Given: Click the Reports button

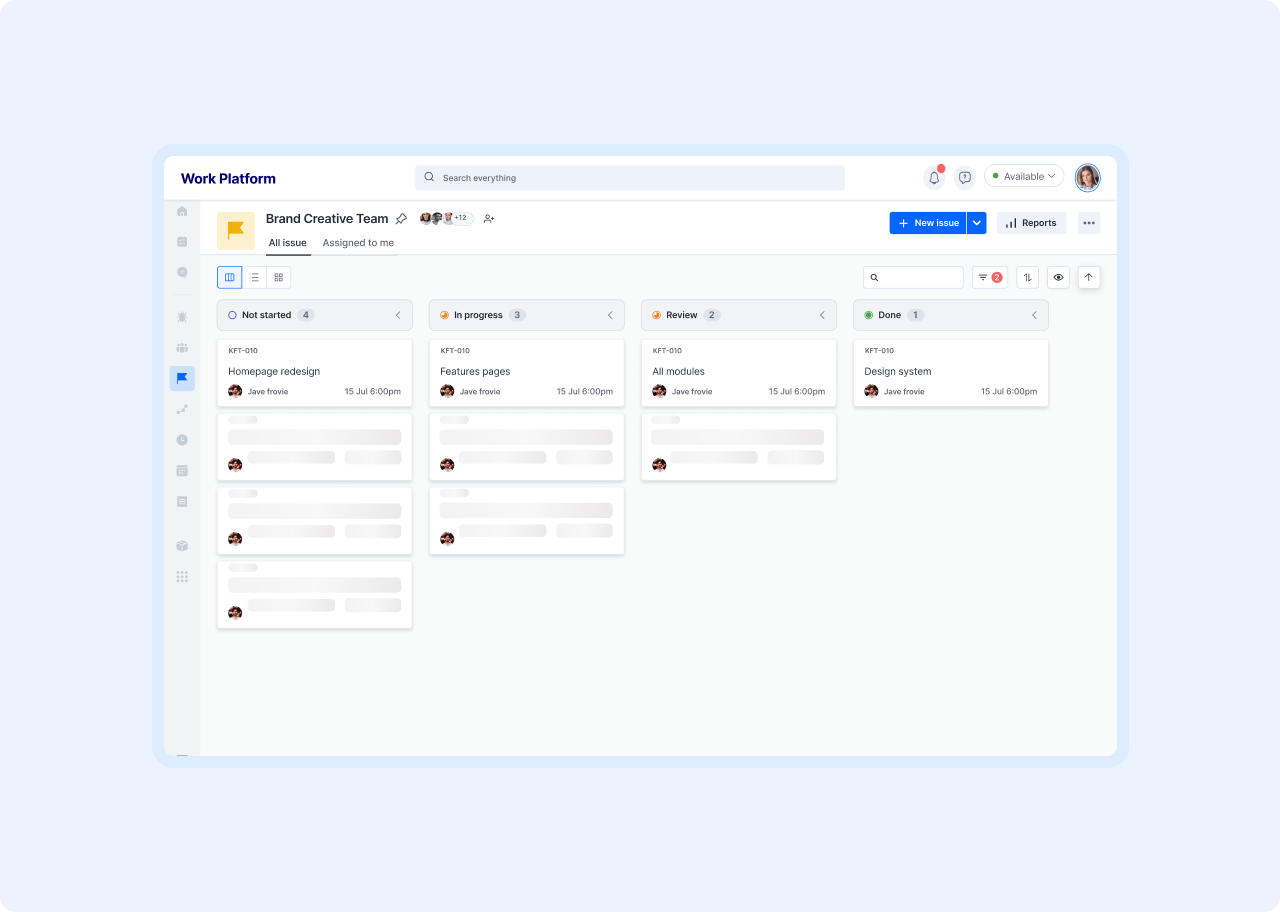Looking at the screenshot, I should [x=1031, y=223].
